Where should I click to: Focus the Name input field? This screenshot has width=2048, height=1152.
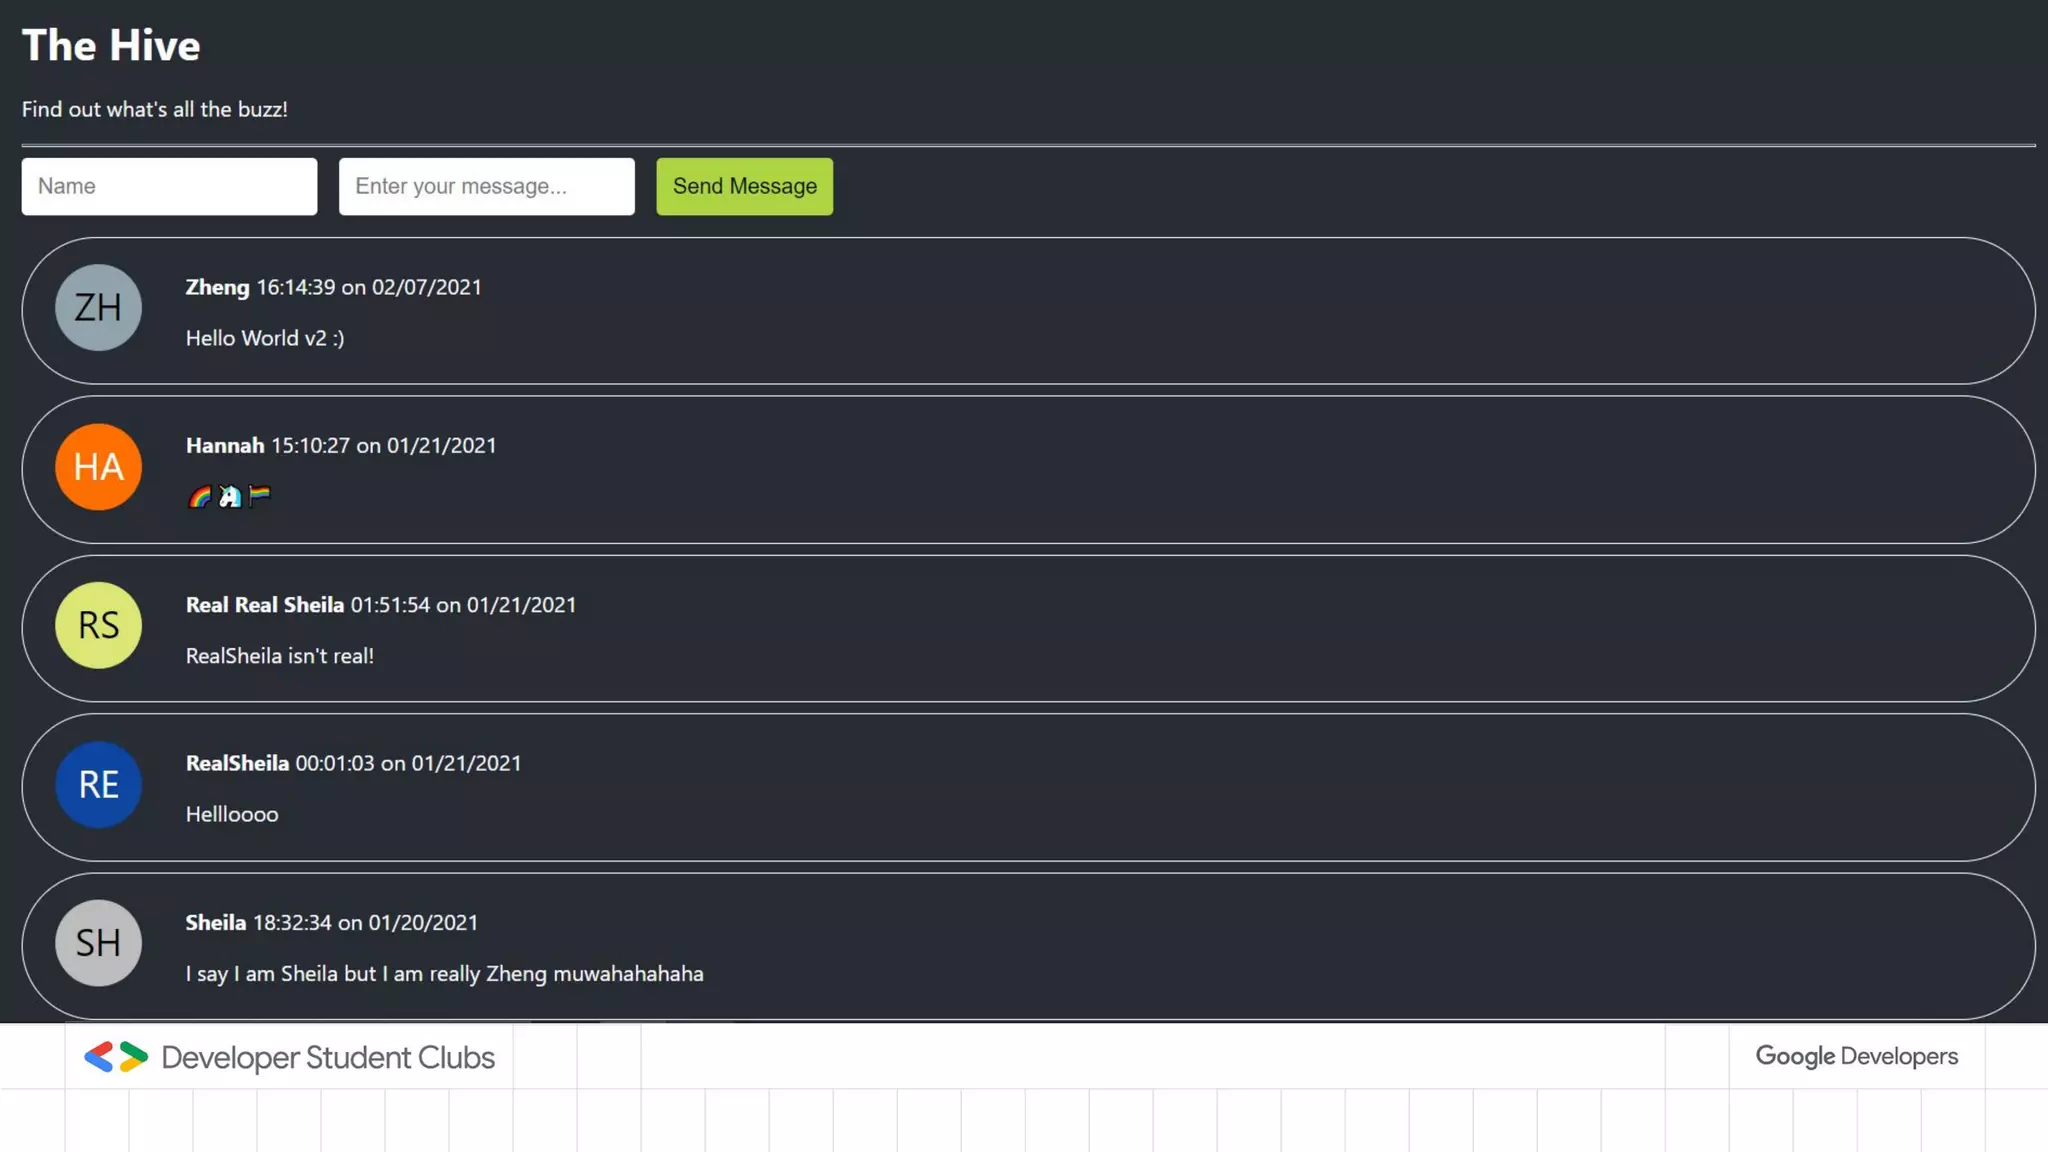click(169, 186)
